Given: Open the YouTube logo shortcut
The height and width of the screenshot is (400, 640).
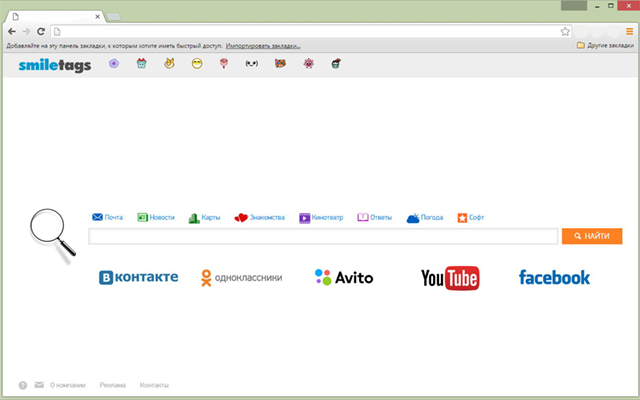Looking at the screenshot, I should pos(450,278).
